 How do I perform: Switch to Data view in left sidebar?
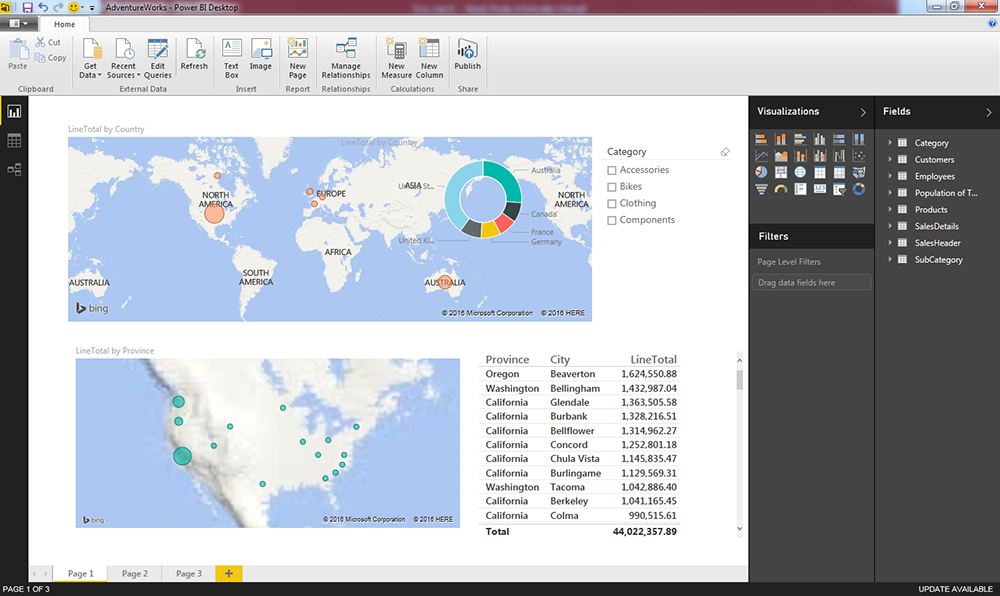point(14,141)
